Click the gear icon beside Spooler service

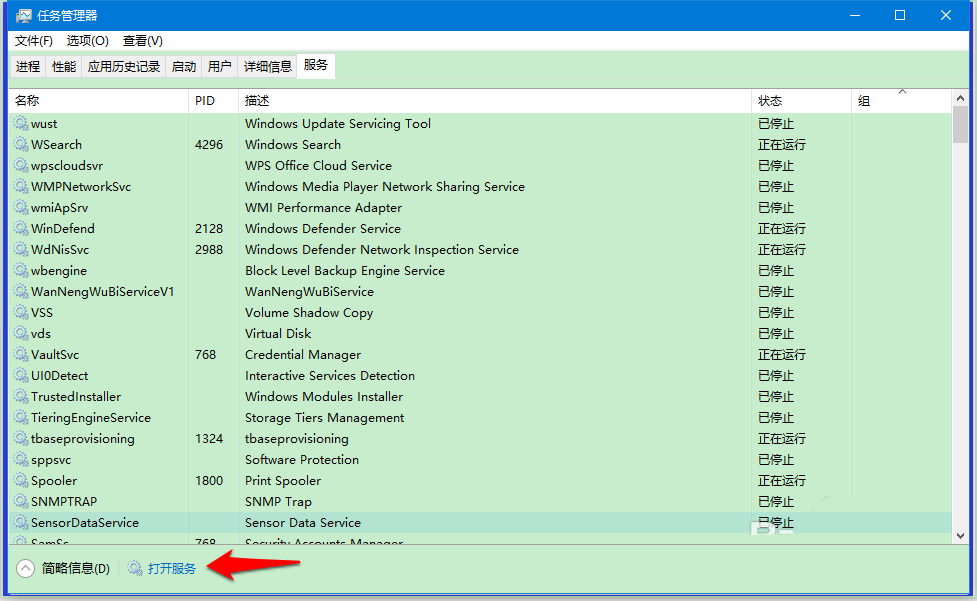(21, 480)
